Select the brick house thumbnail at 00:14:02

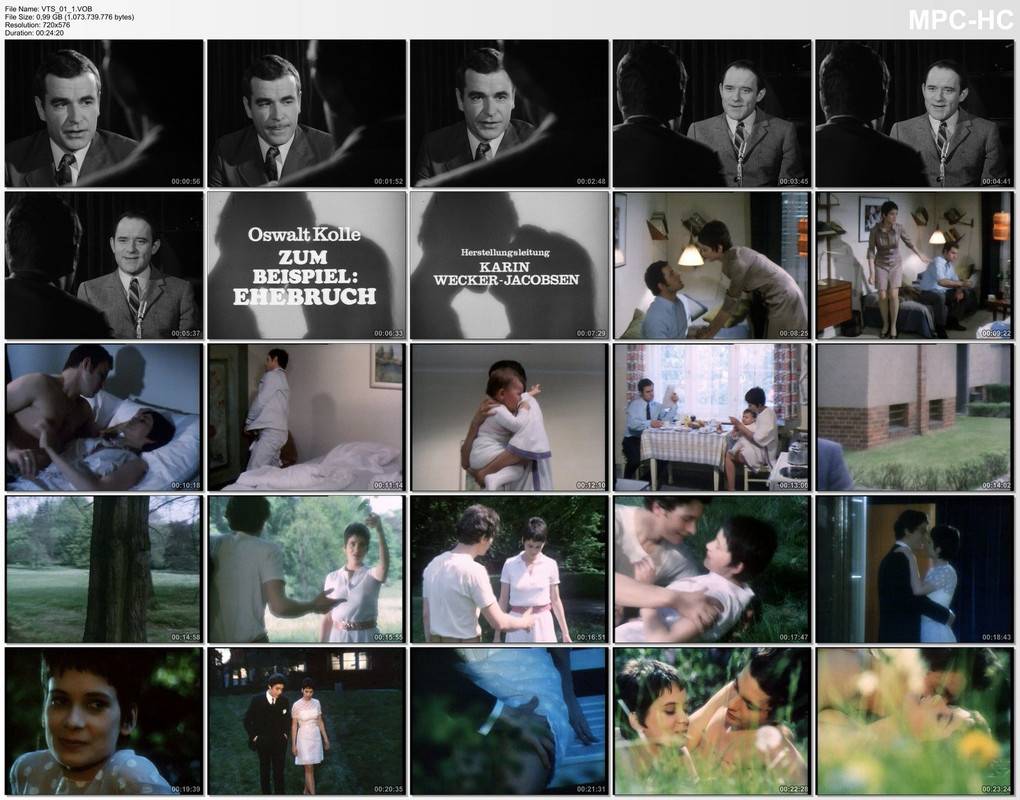coord(915,418)
